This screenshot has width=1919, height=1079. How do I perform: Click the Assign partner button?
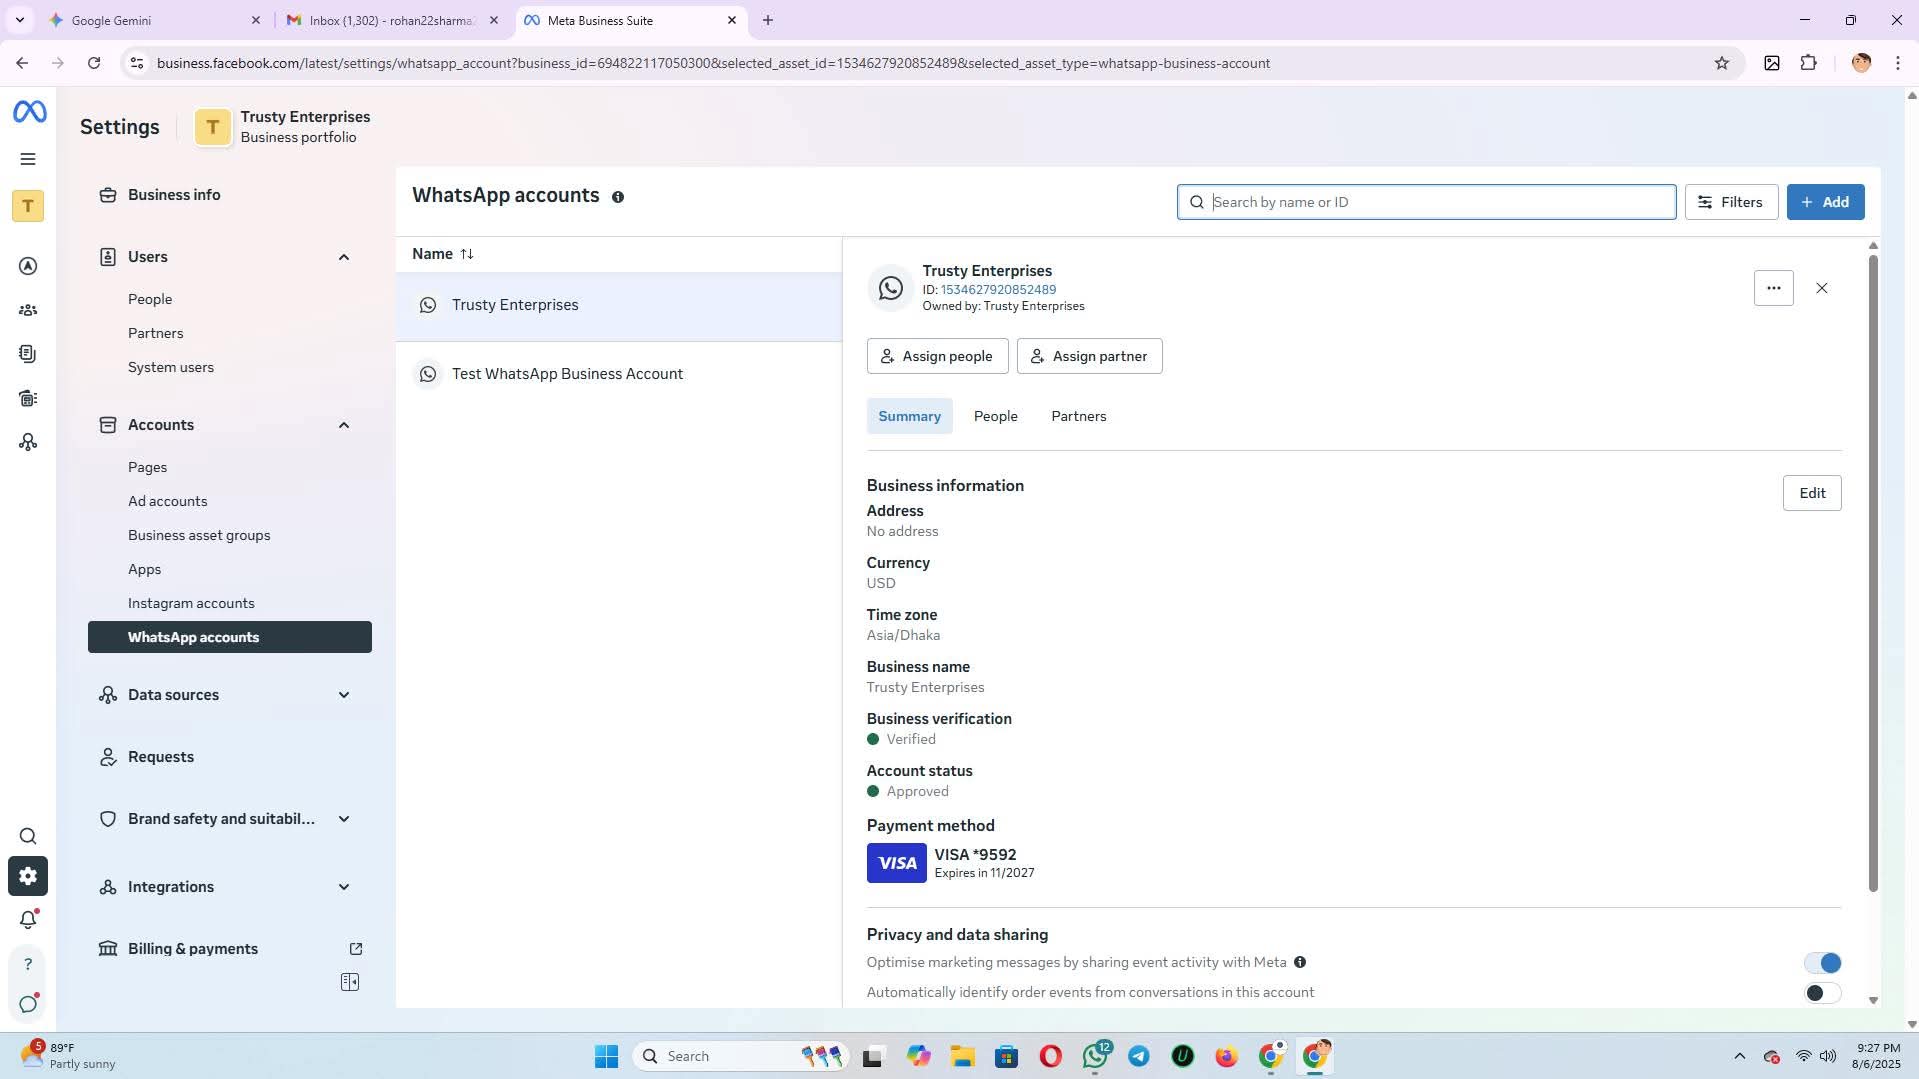1089,356
